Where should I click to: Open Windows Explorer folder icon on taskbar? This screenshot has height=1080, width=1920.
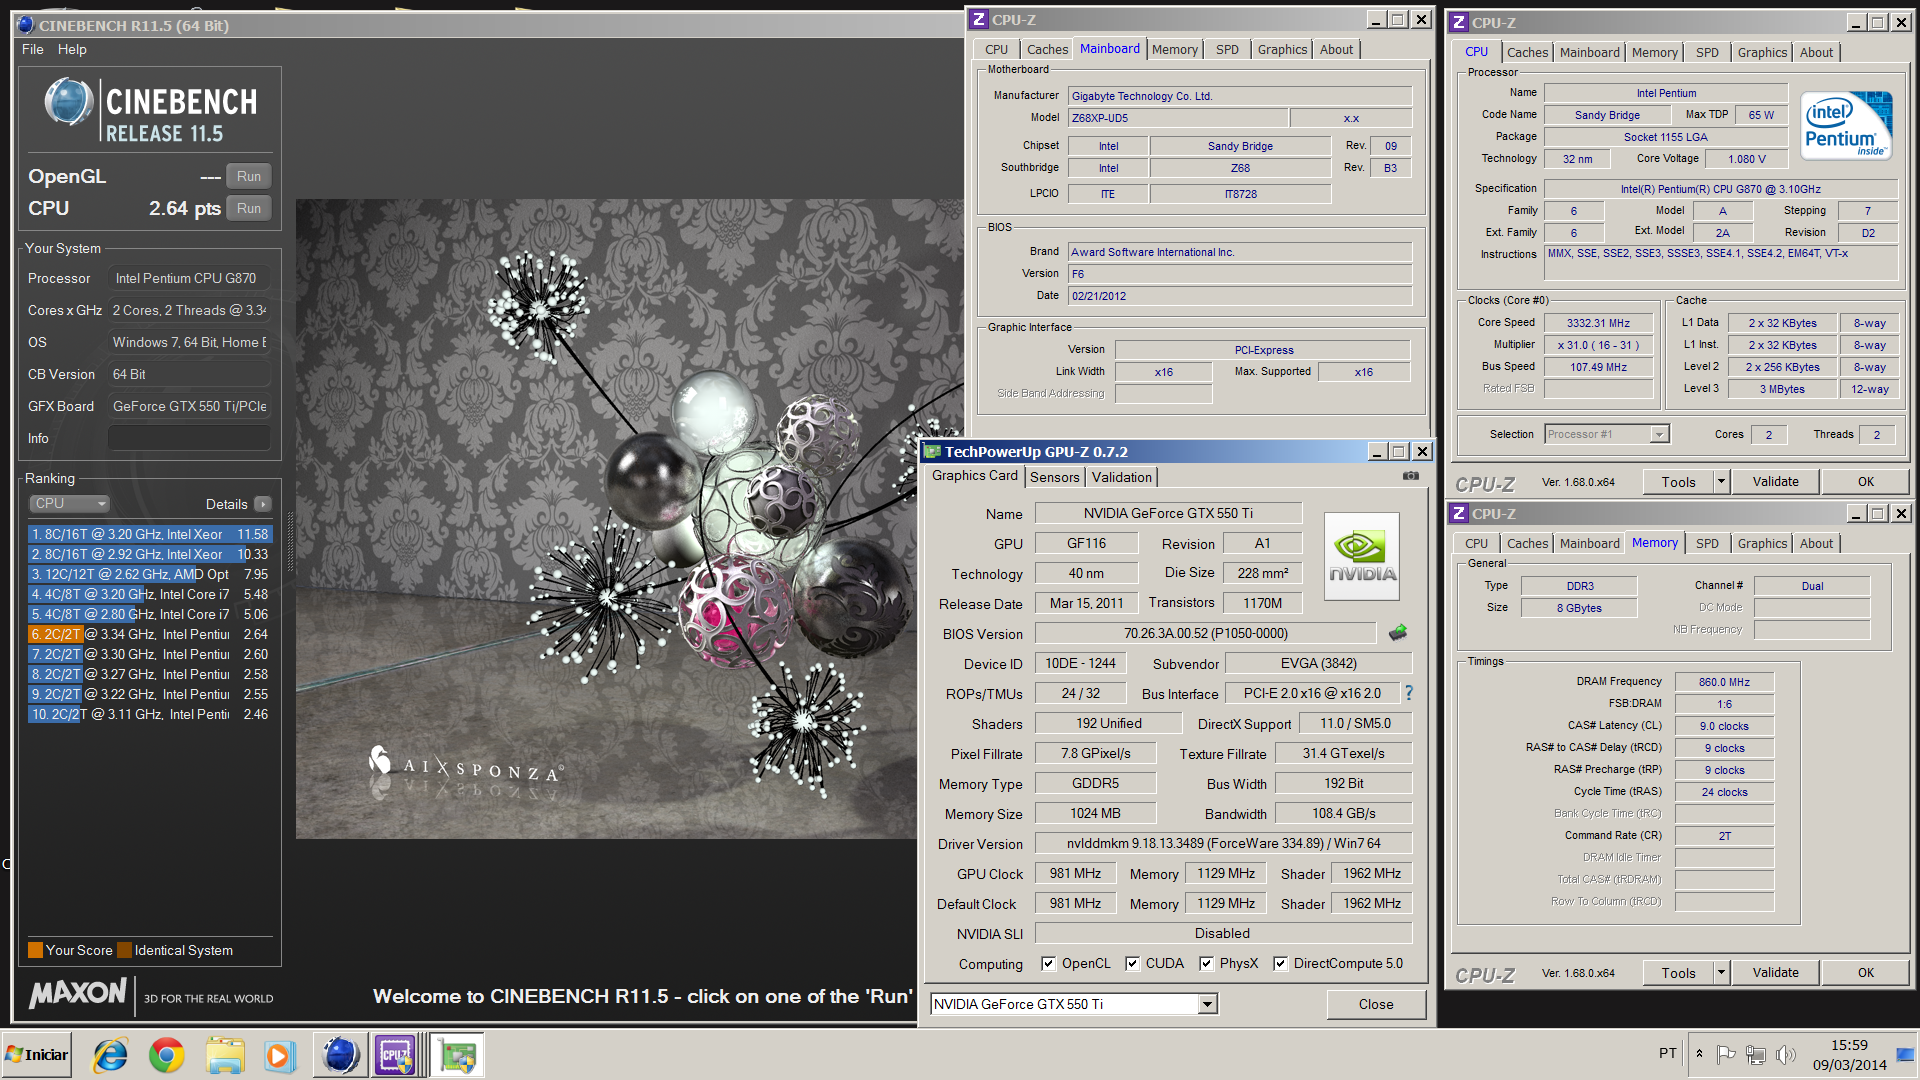(224, 1055)
